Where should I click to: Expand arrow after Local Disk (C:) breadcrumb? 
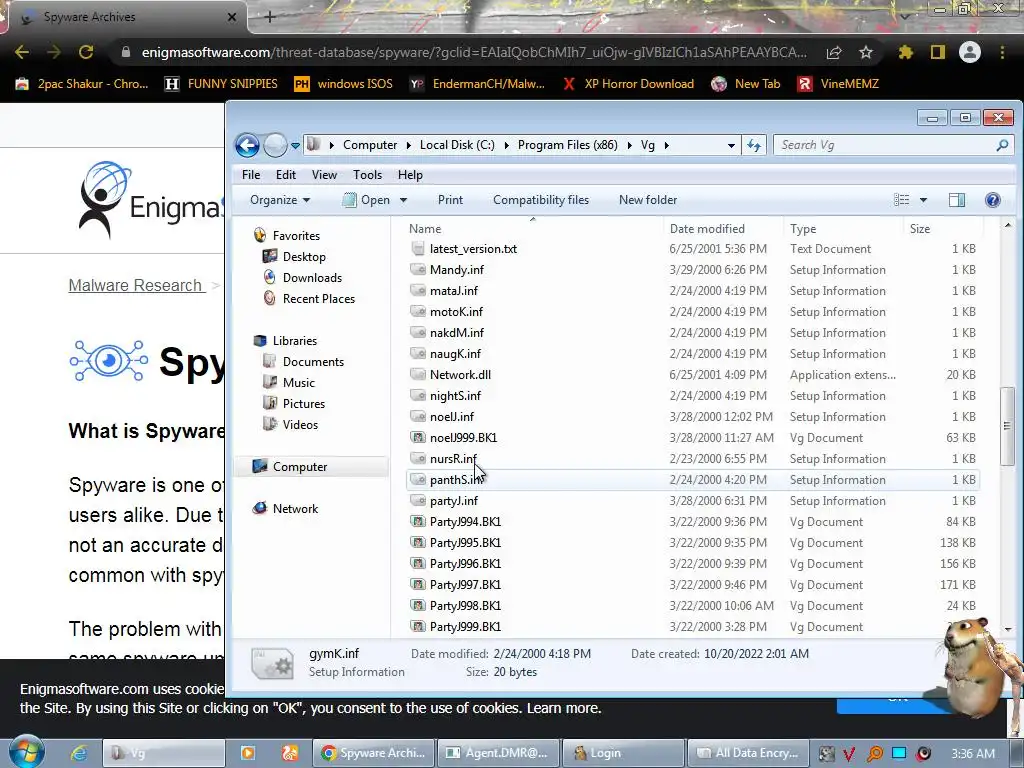[x=506, y=145]
